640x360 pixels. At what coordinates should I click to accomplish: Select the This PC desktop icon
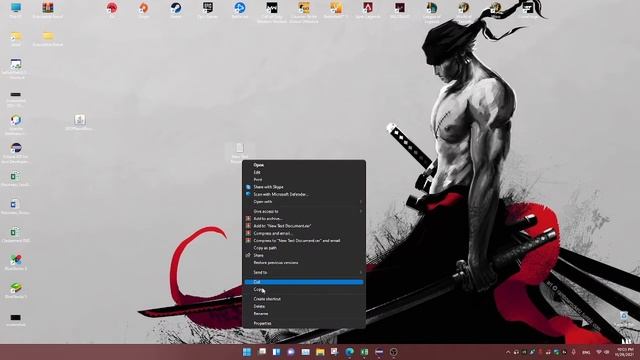tap(16, 10)
